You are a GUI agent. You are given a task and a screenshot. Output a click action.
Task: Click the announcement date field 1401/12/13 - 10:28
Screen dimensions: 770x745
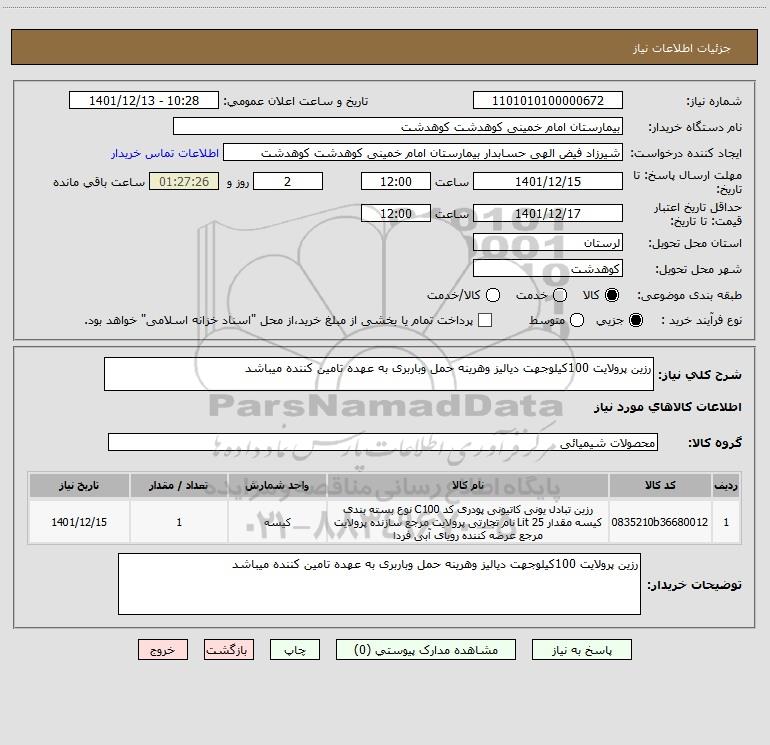144,100
